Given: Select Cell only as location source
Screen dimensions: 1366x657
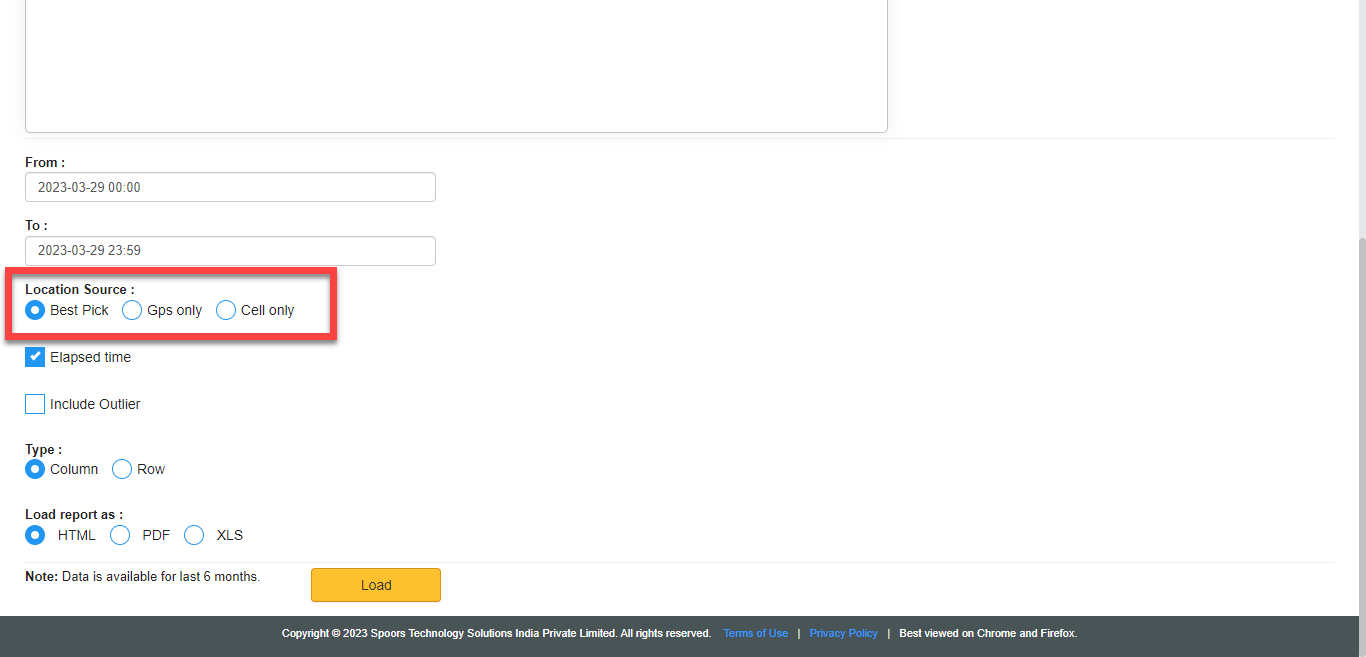Looking at the screenshot, I should (226, 310).
